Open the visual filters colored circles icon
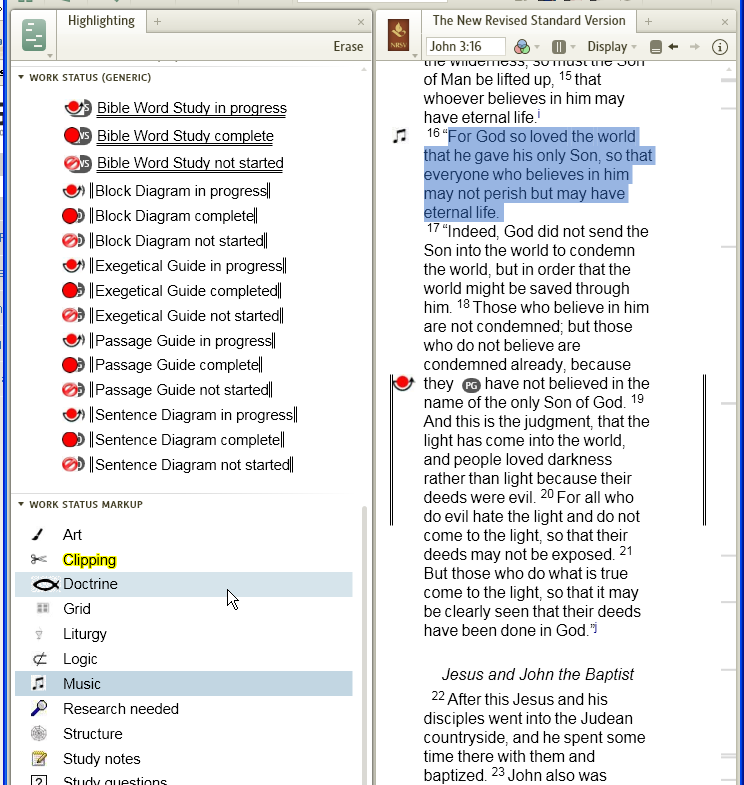 pyautogui.click(x=522, y=47)
